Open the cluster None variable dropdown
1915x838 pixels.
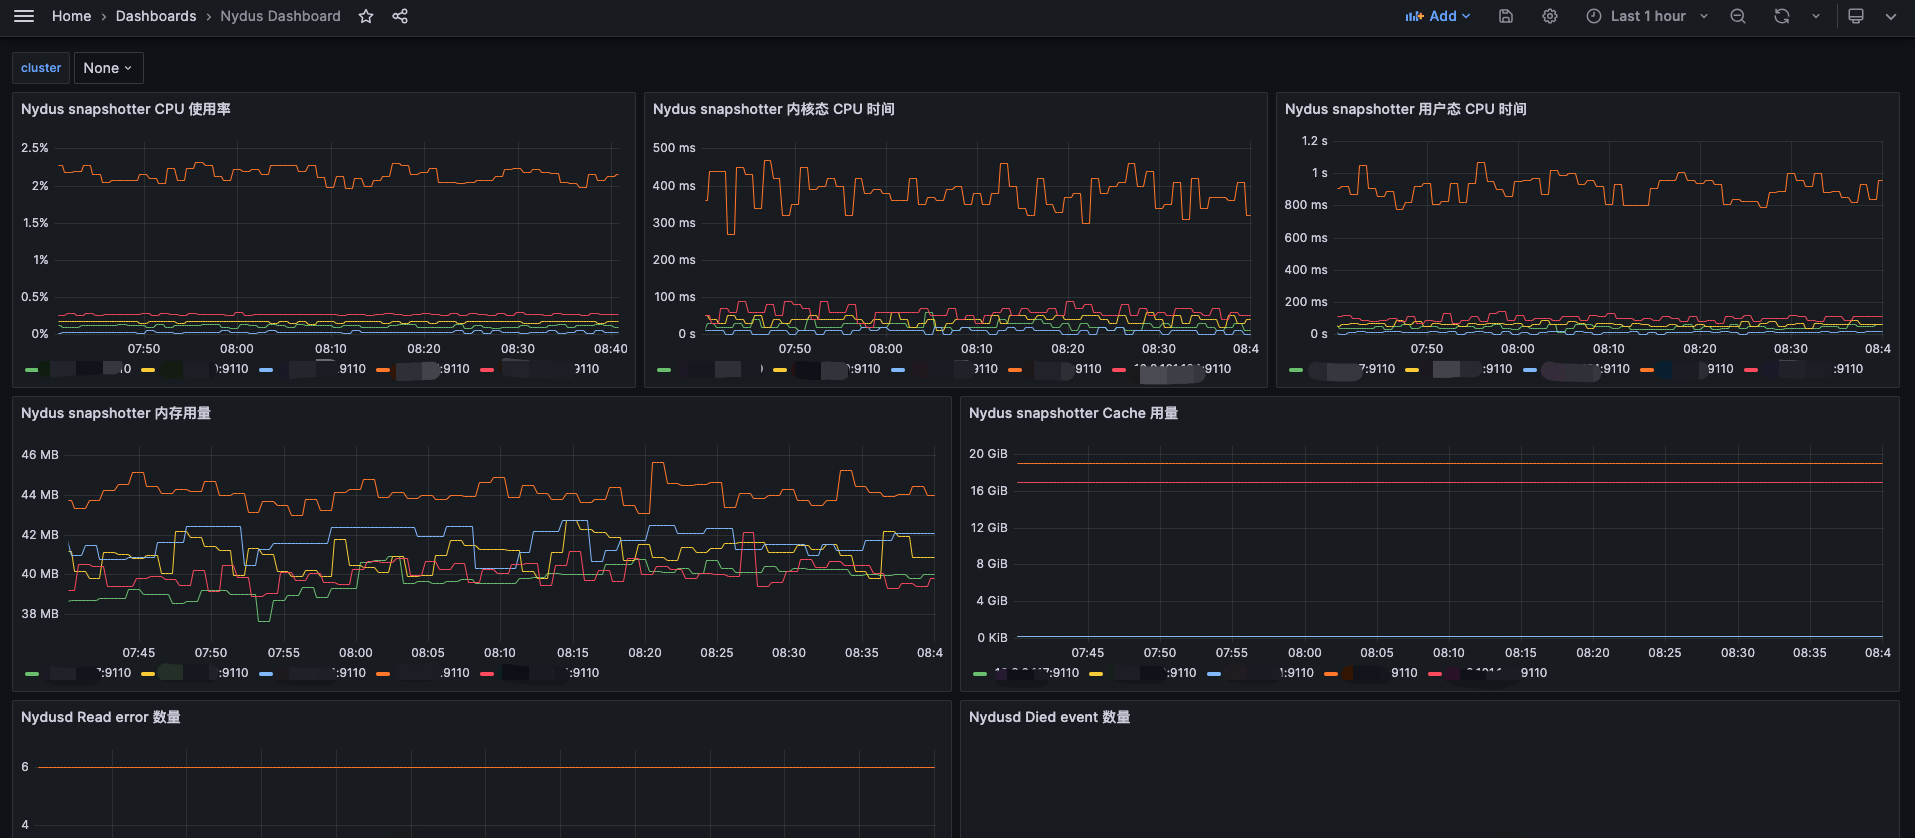[x=108, y=68]
